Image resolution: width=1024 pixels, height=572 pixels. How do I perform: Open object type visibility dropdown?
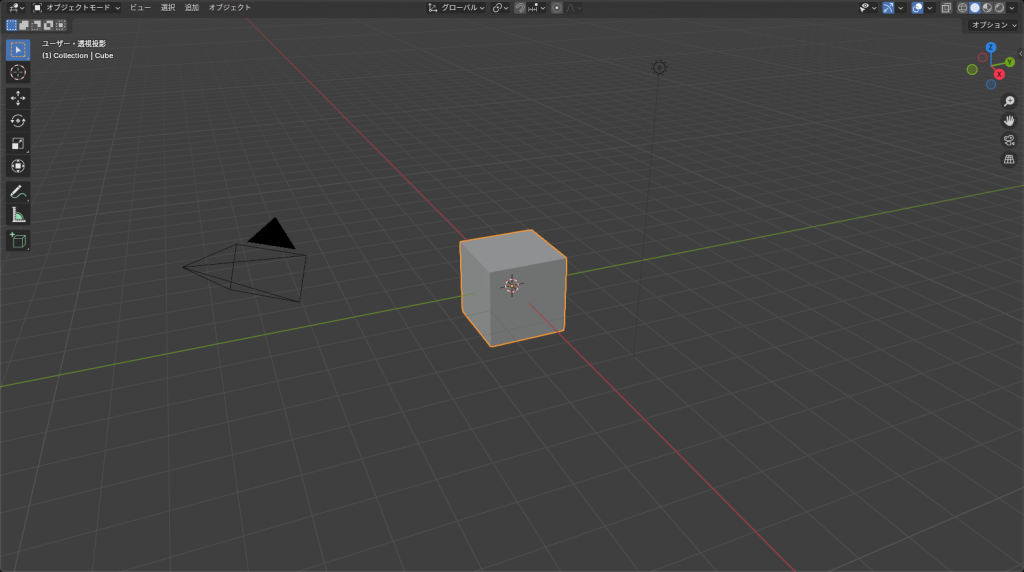pyautogui.click(x=868, y=8)
